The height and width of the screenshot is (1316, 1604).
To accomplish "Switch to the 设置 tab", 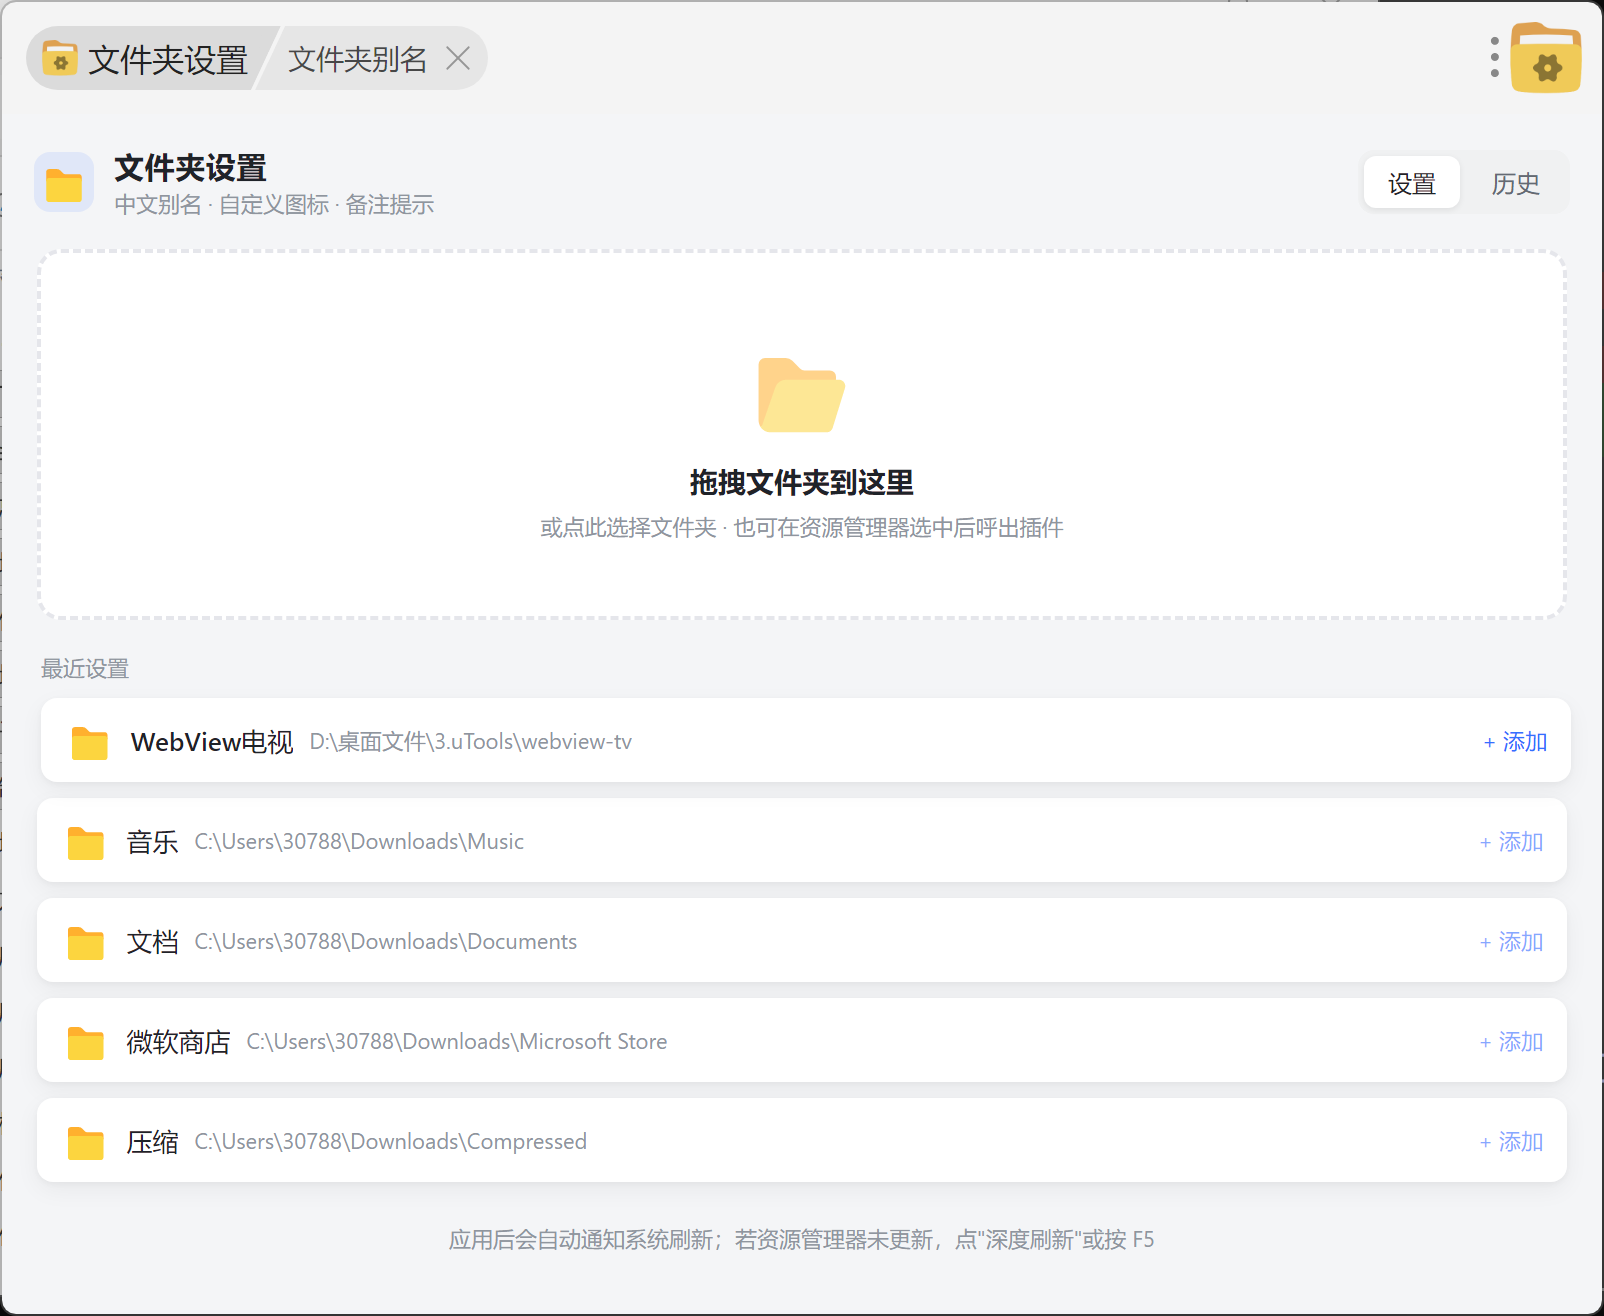I will coord(1412,183).
